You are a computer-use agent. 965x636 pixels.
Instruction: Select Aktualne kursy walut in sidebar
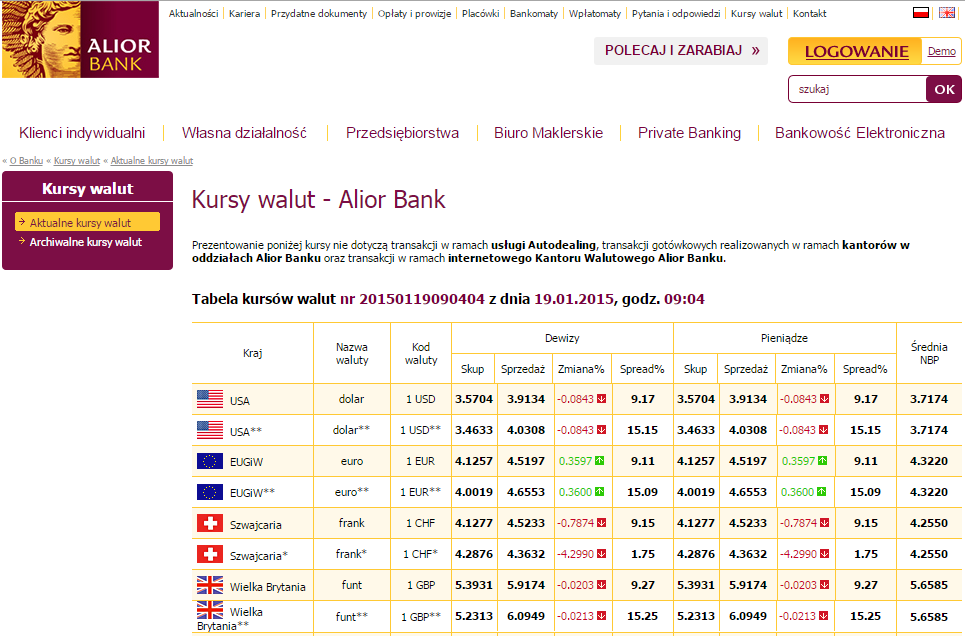(87, 222)
